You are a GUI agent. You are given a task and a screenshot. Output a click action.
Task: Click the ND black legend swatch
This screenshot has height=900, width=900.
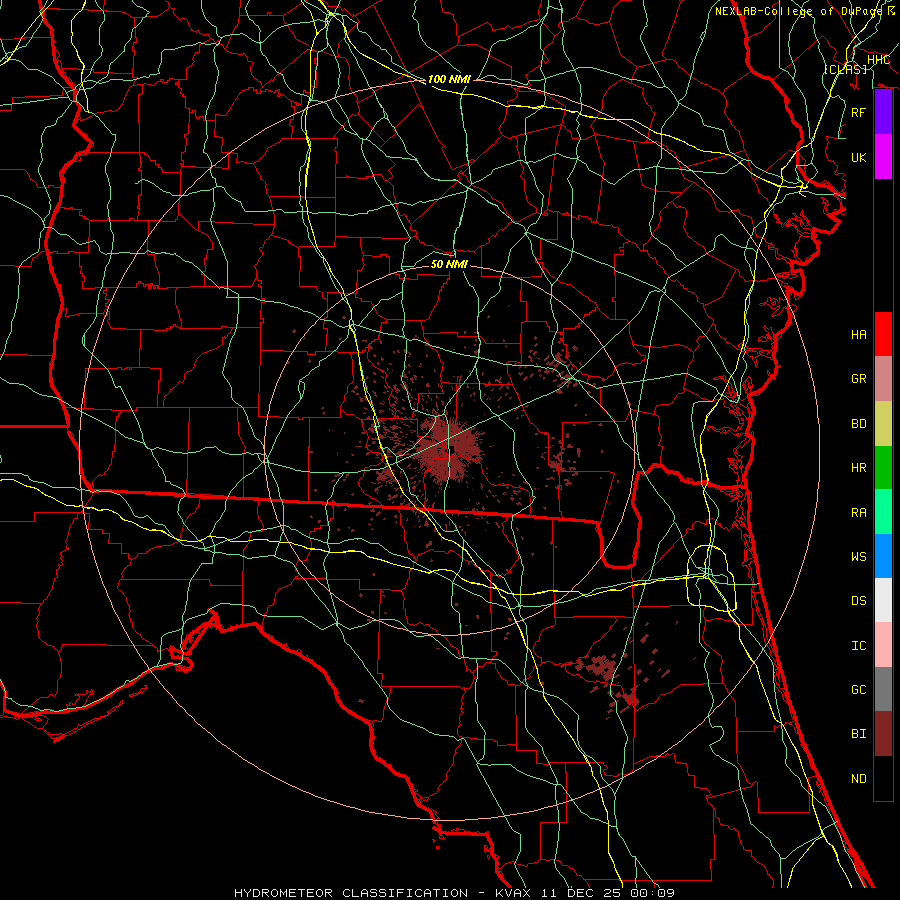coord(883,778)
